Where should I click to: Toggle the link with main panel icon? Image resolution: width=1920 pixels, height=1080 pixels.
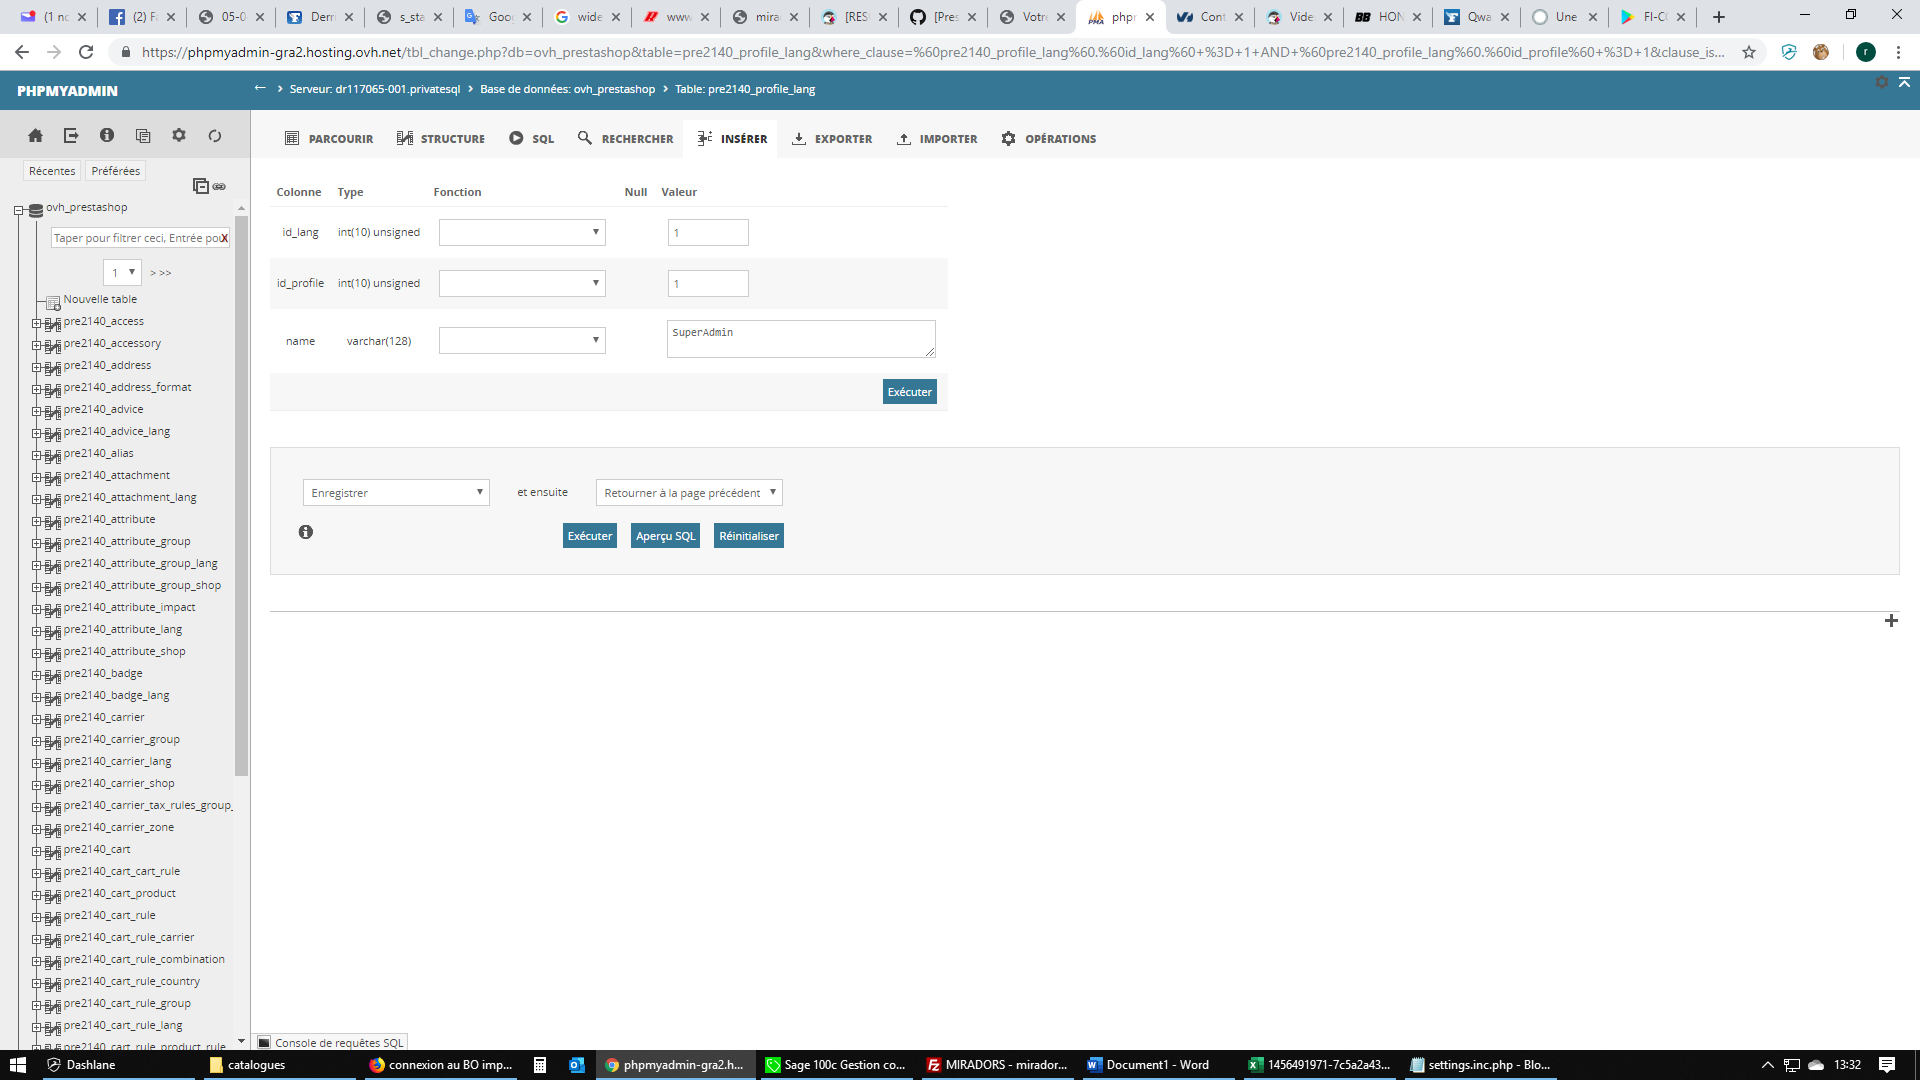coord(219,186)
